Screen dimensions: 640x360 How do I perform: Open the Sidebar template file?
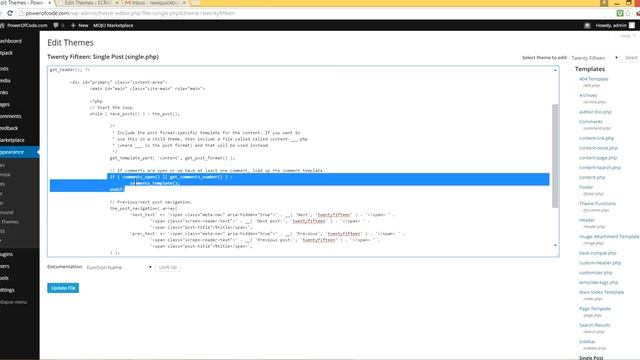coord(587,342)
